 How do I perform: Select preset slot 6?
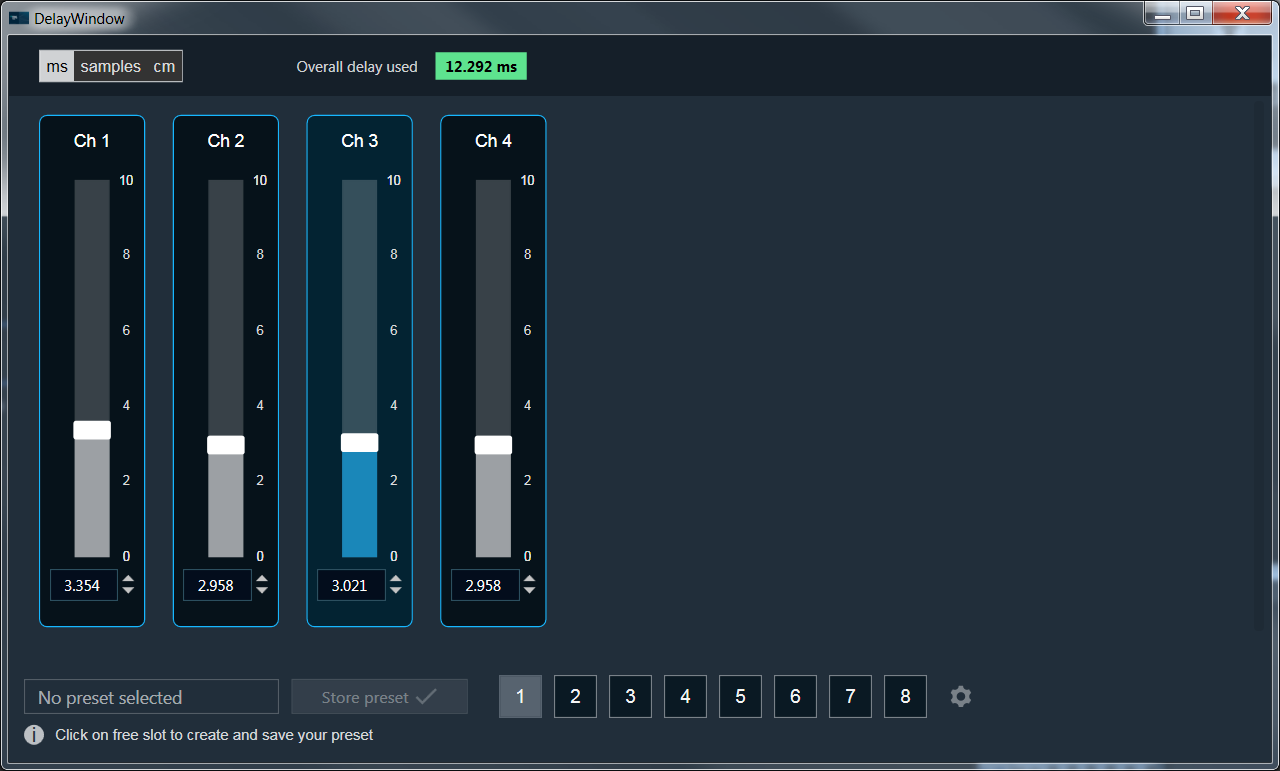(795, 696)
